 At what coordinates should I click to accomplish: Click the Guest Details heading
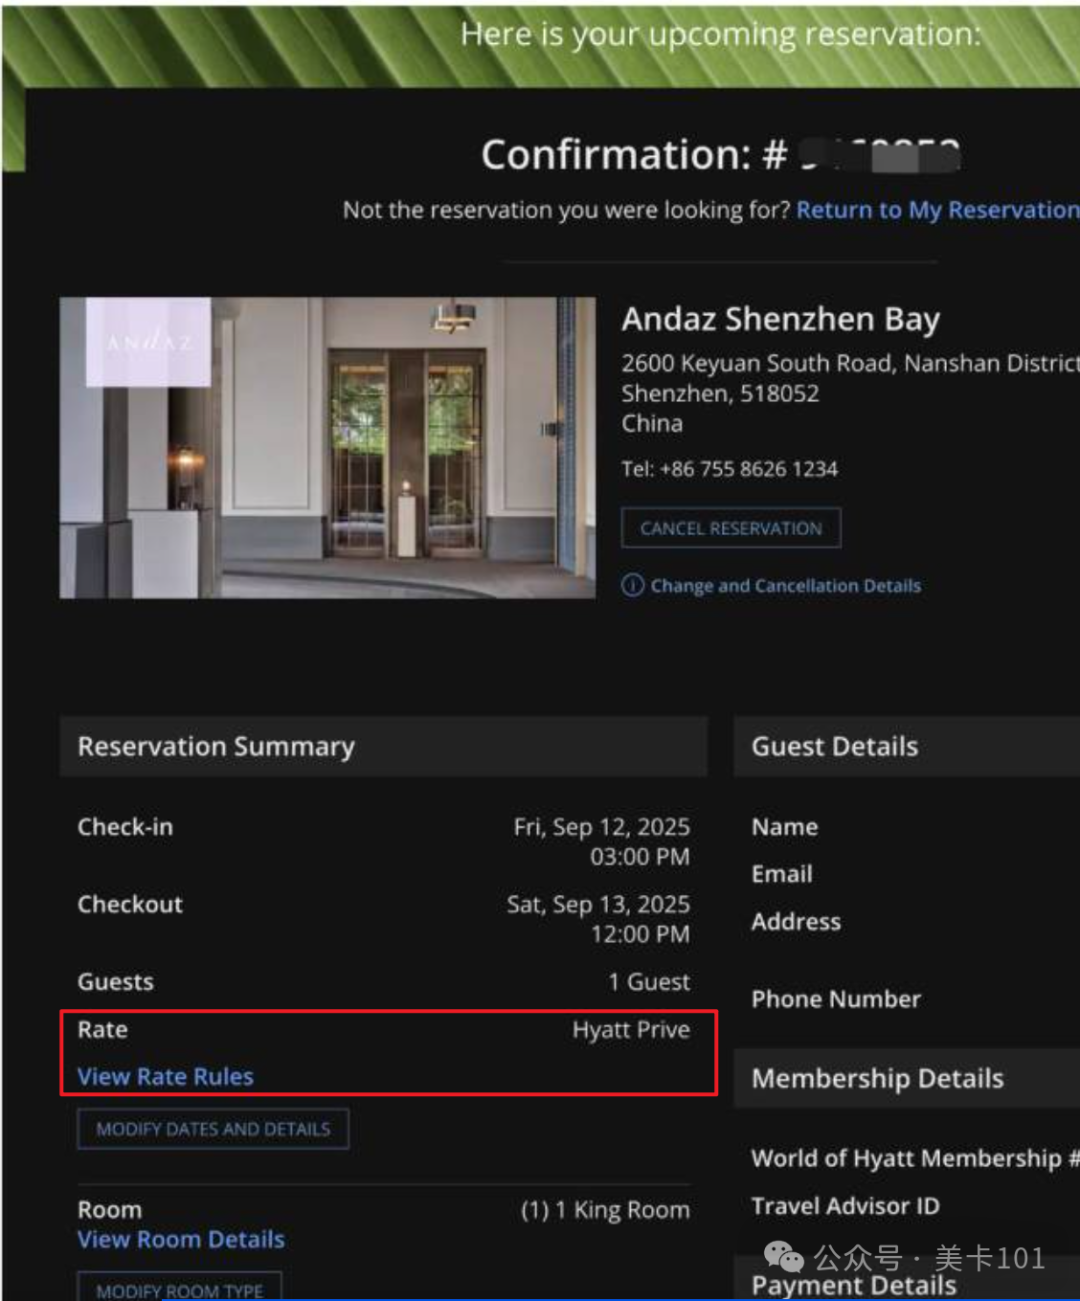[835, 747]
